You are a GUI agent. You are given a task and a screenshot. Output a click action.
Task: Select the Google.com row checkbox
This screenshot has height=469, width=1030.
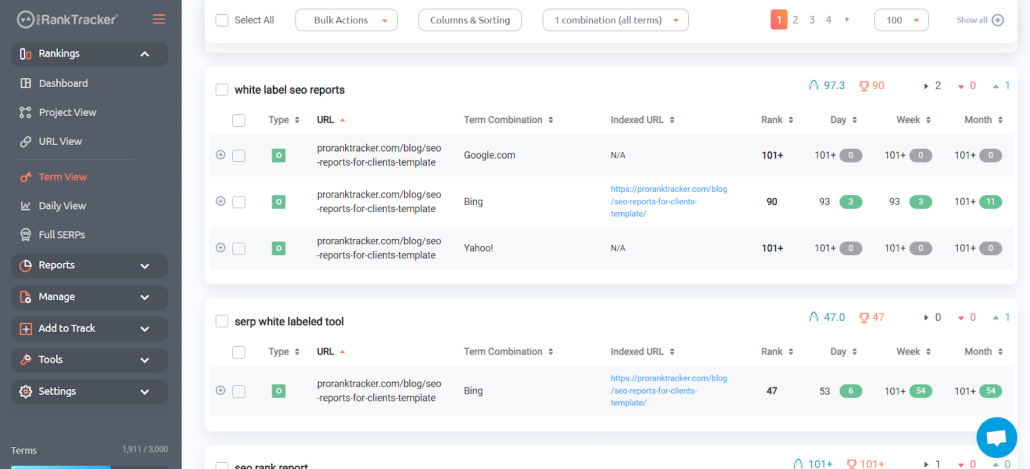tap(238, 156)
